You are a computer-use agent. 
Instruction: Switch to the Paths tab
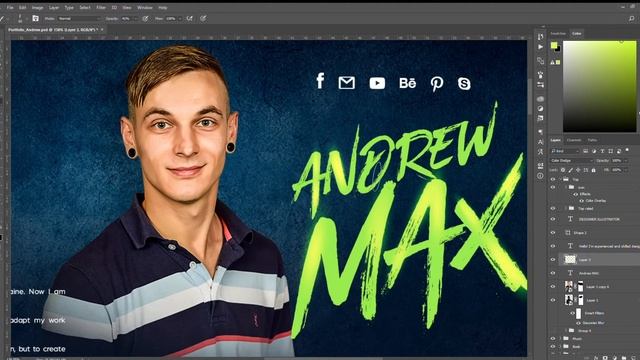click(592, 140)
